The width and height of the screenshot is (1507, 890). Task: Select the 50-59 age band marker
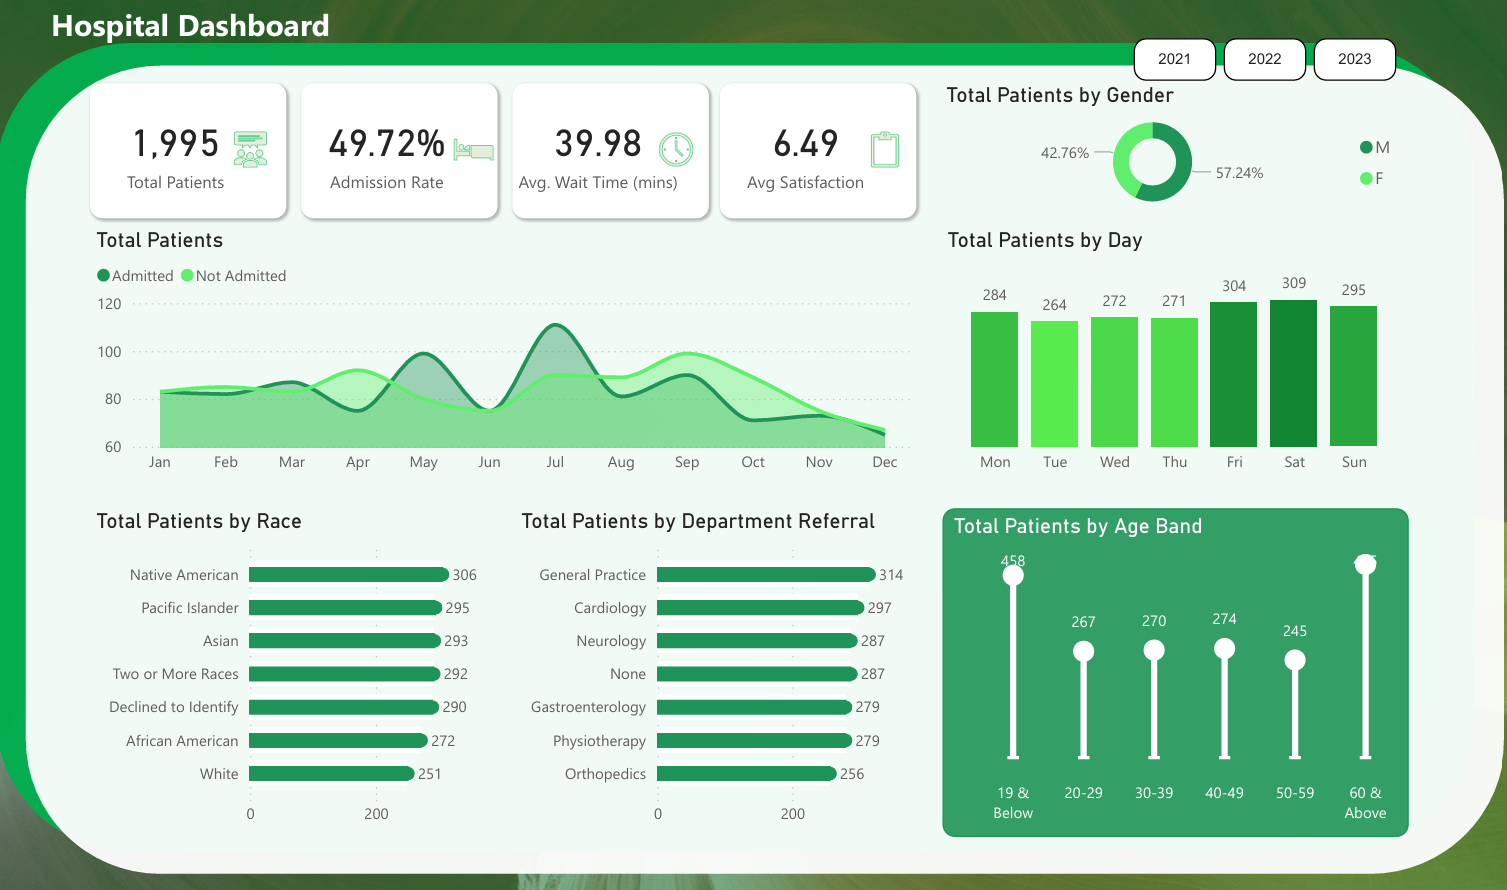coord(1294,661)
